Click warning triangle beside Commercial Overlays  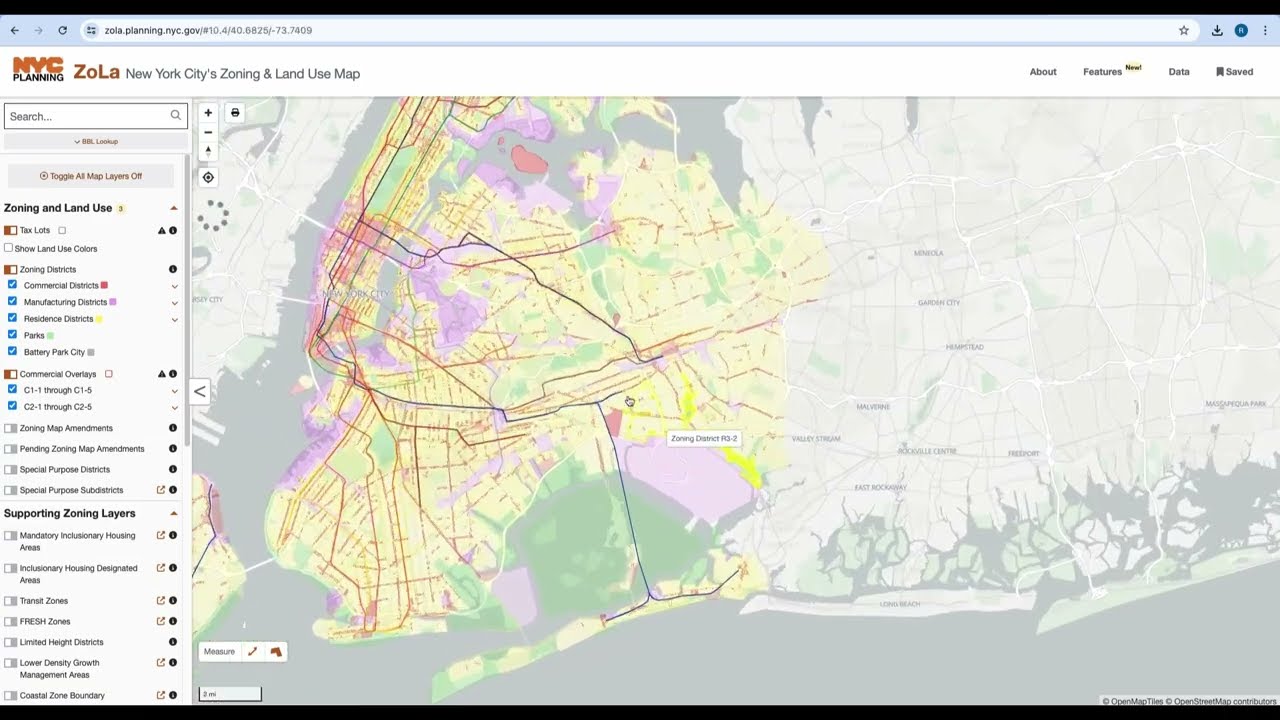[162, 374]
